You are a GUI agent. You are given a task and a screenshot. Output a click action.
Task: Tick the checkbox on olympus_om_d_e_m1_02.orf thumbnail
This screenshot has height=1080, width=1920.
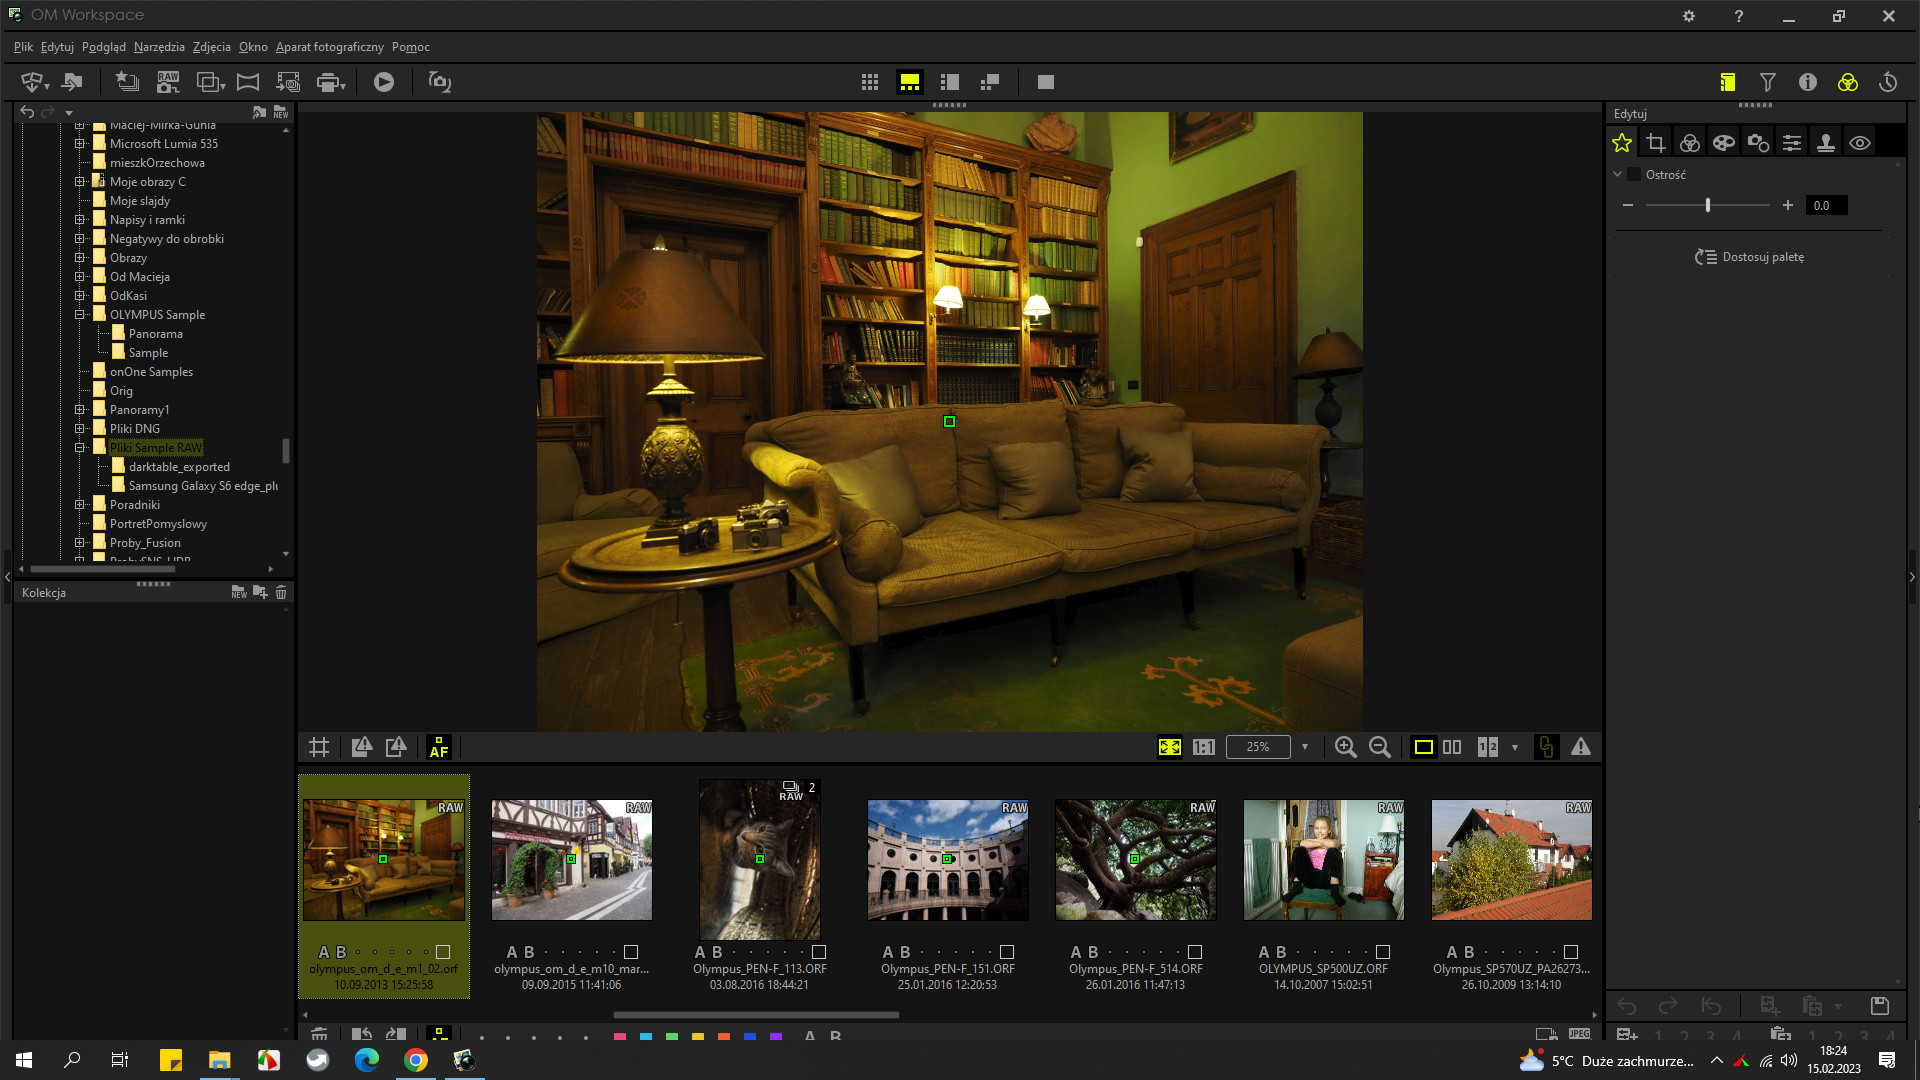click(x=443, y=952)
